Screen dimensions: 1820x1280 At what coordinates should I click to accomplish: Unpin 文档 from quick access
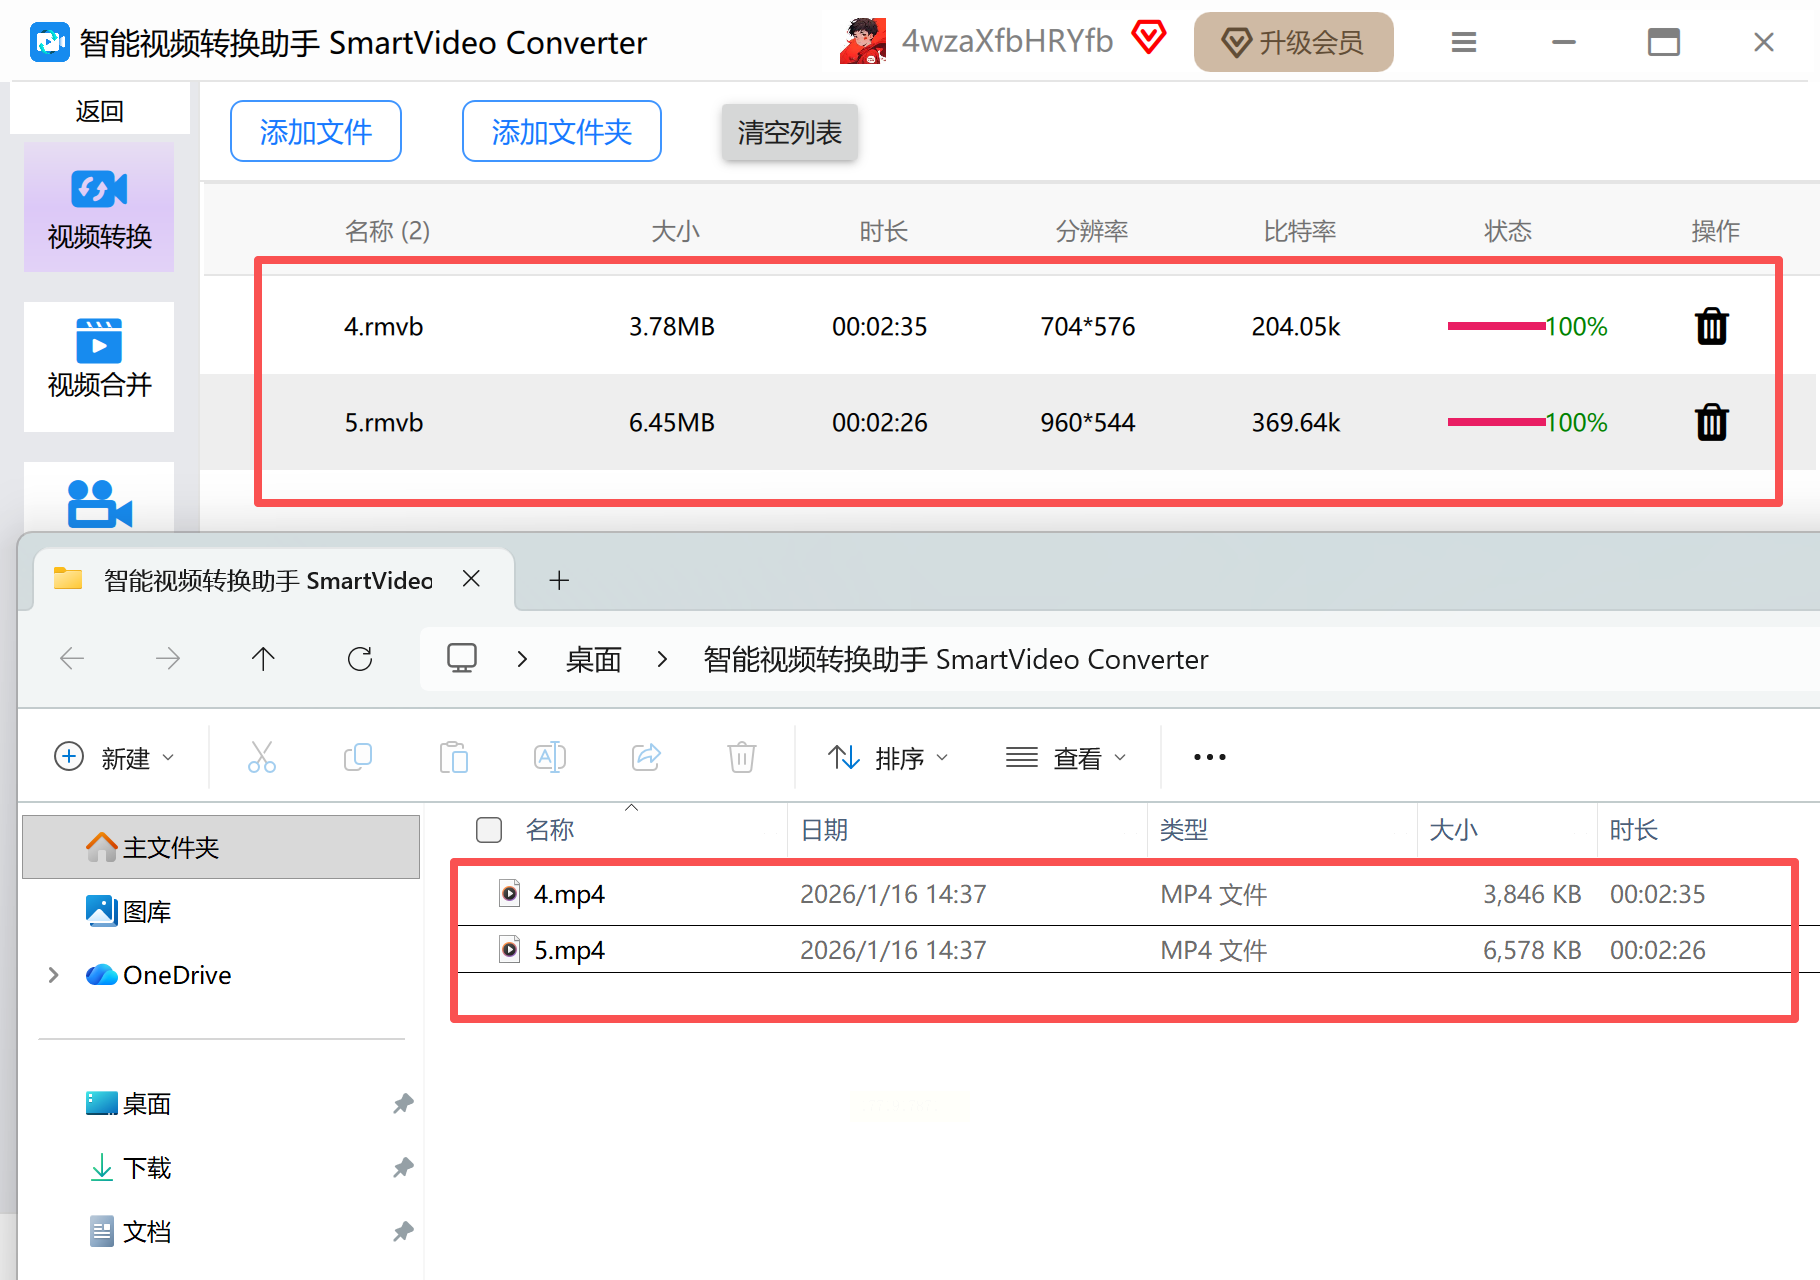click(x=403, y=1232)
